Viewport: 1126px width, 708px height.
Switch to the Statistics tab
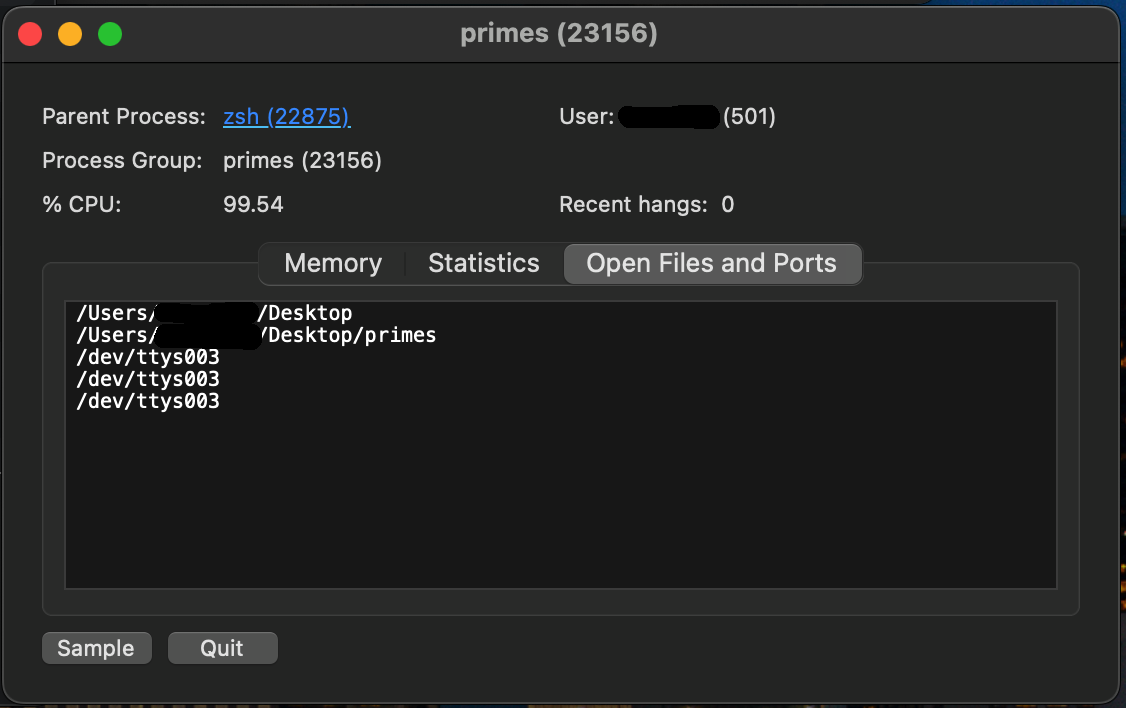tap(484, 264)
